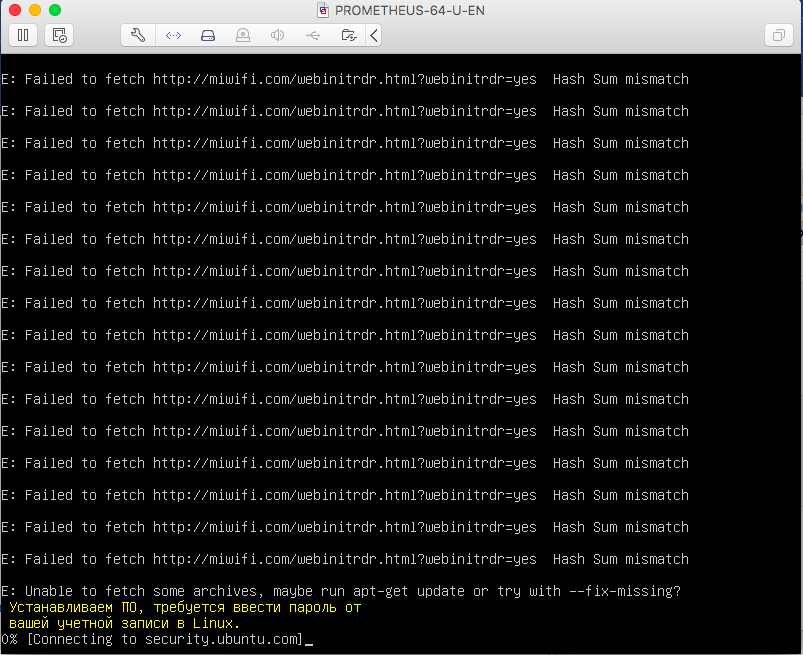
Task: Open virtual machine settings wrench
Action: tap(138, 35)
